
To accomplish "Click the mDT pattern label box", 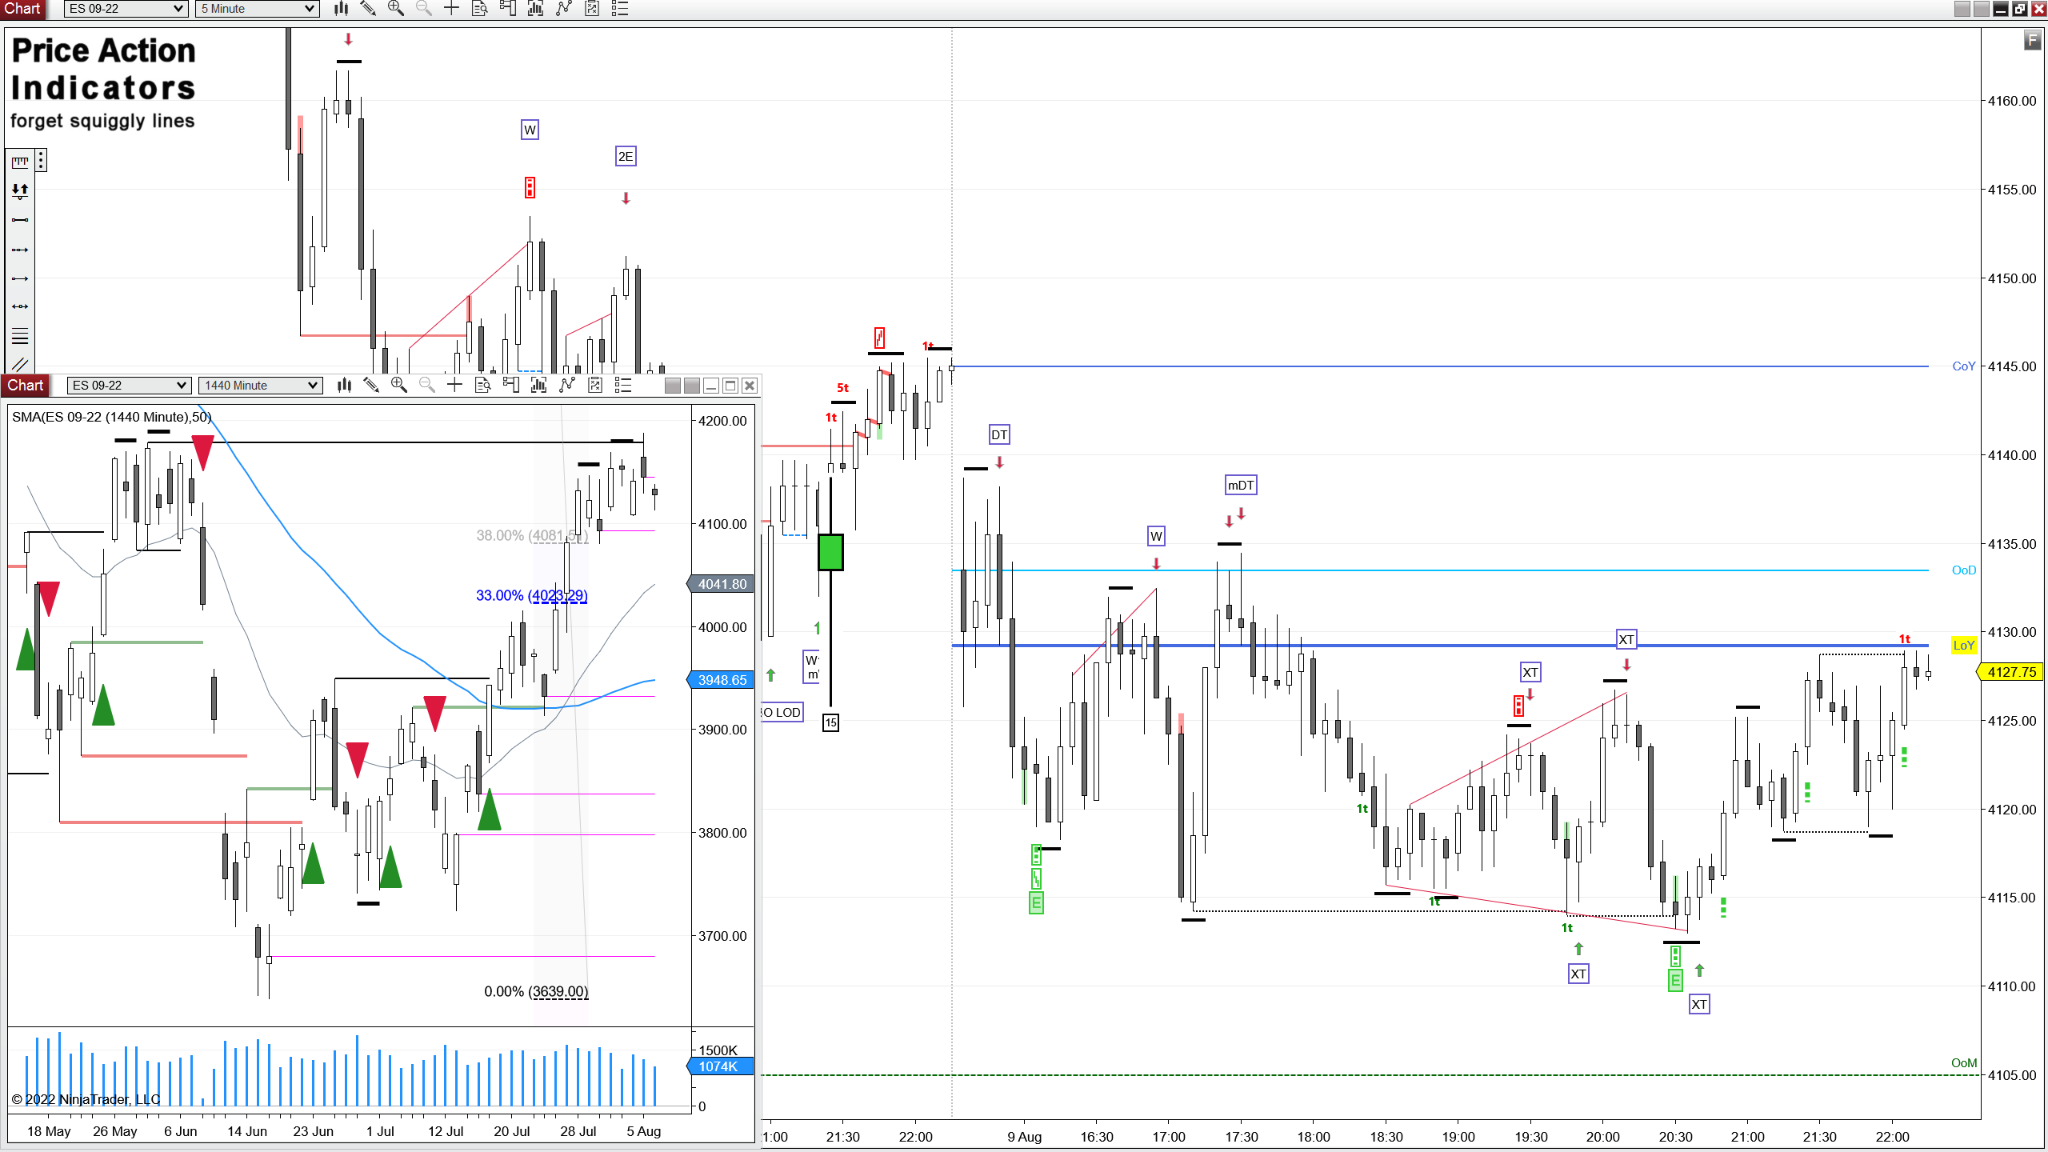I will [x=1240, y=485].
